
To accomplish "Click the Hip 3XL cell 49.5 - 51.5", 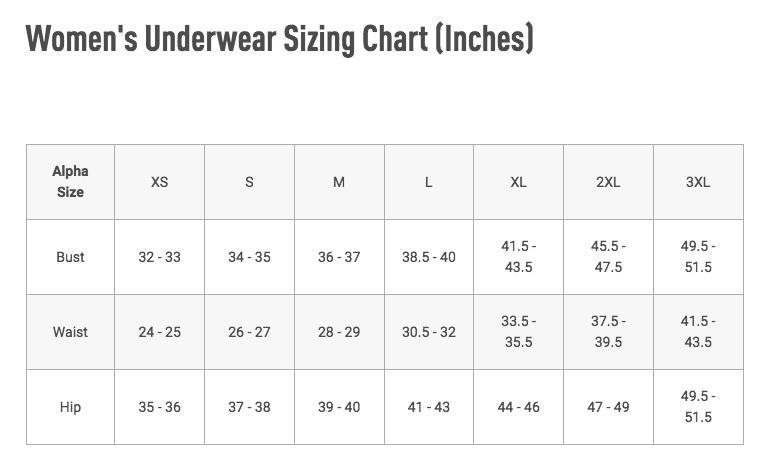I will [x=698, y=407].
